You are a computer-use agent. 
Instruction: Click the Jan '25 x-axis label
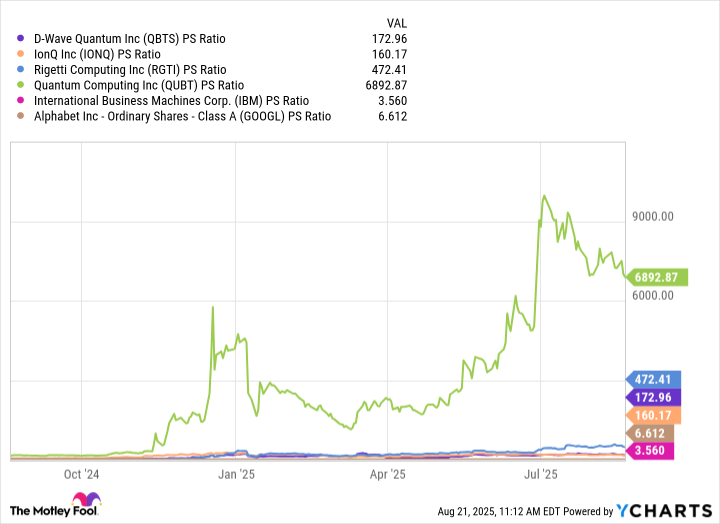tap(236, 474)
